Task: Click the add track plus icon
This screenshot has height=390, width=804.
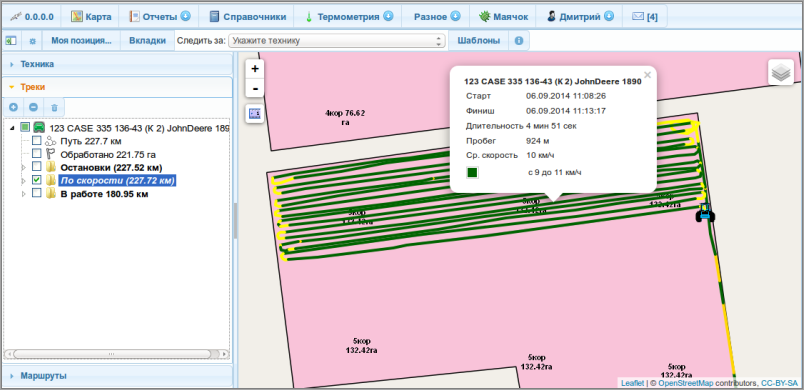Action: [x=13, y=108]
